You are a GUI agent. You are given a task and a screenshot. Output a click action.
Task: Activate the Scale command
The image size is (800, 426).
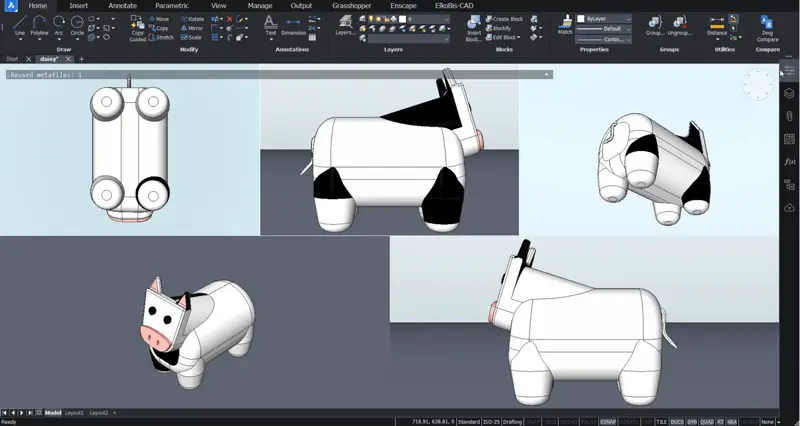[191, 37]
